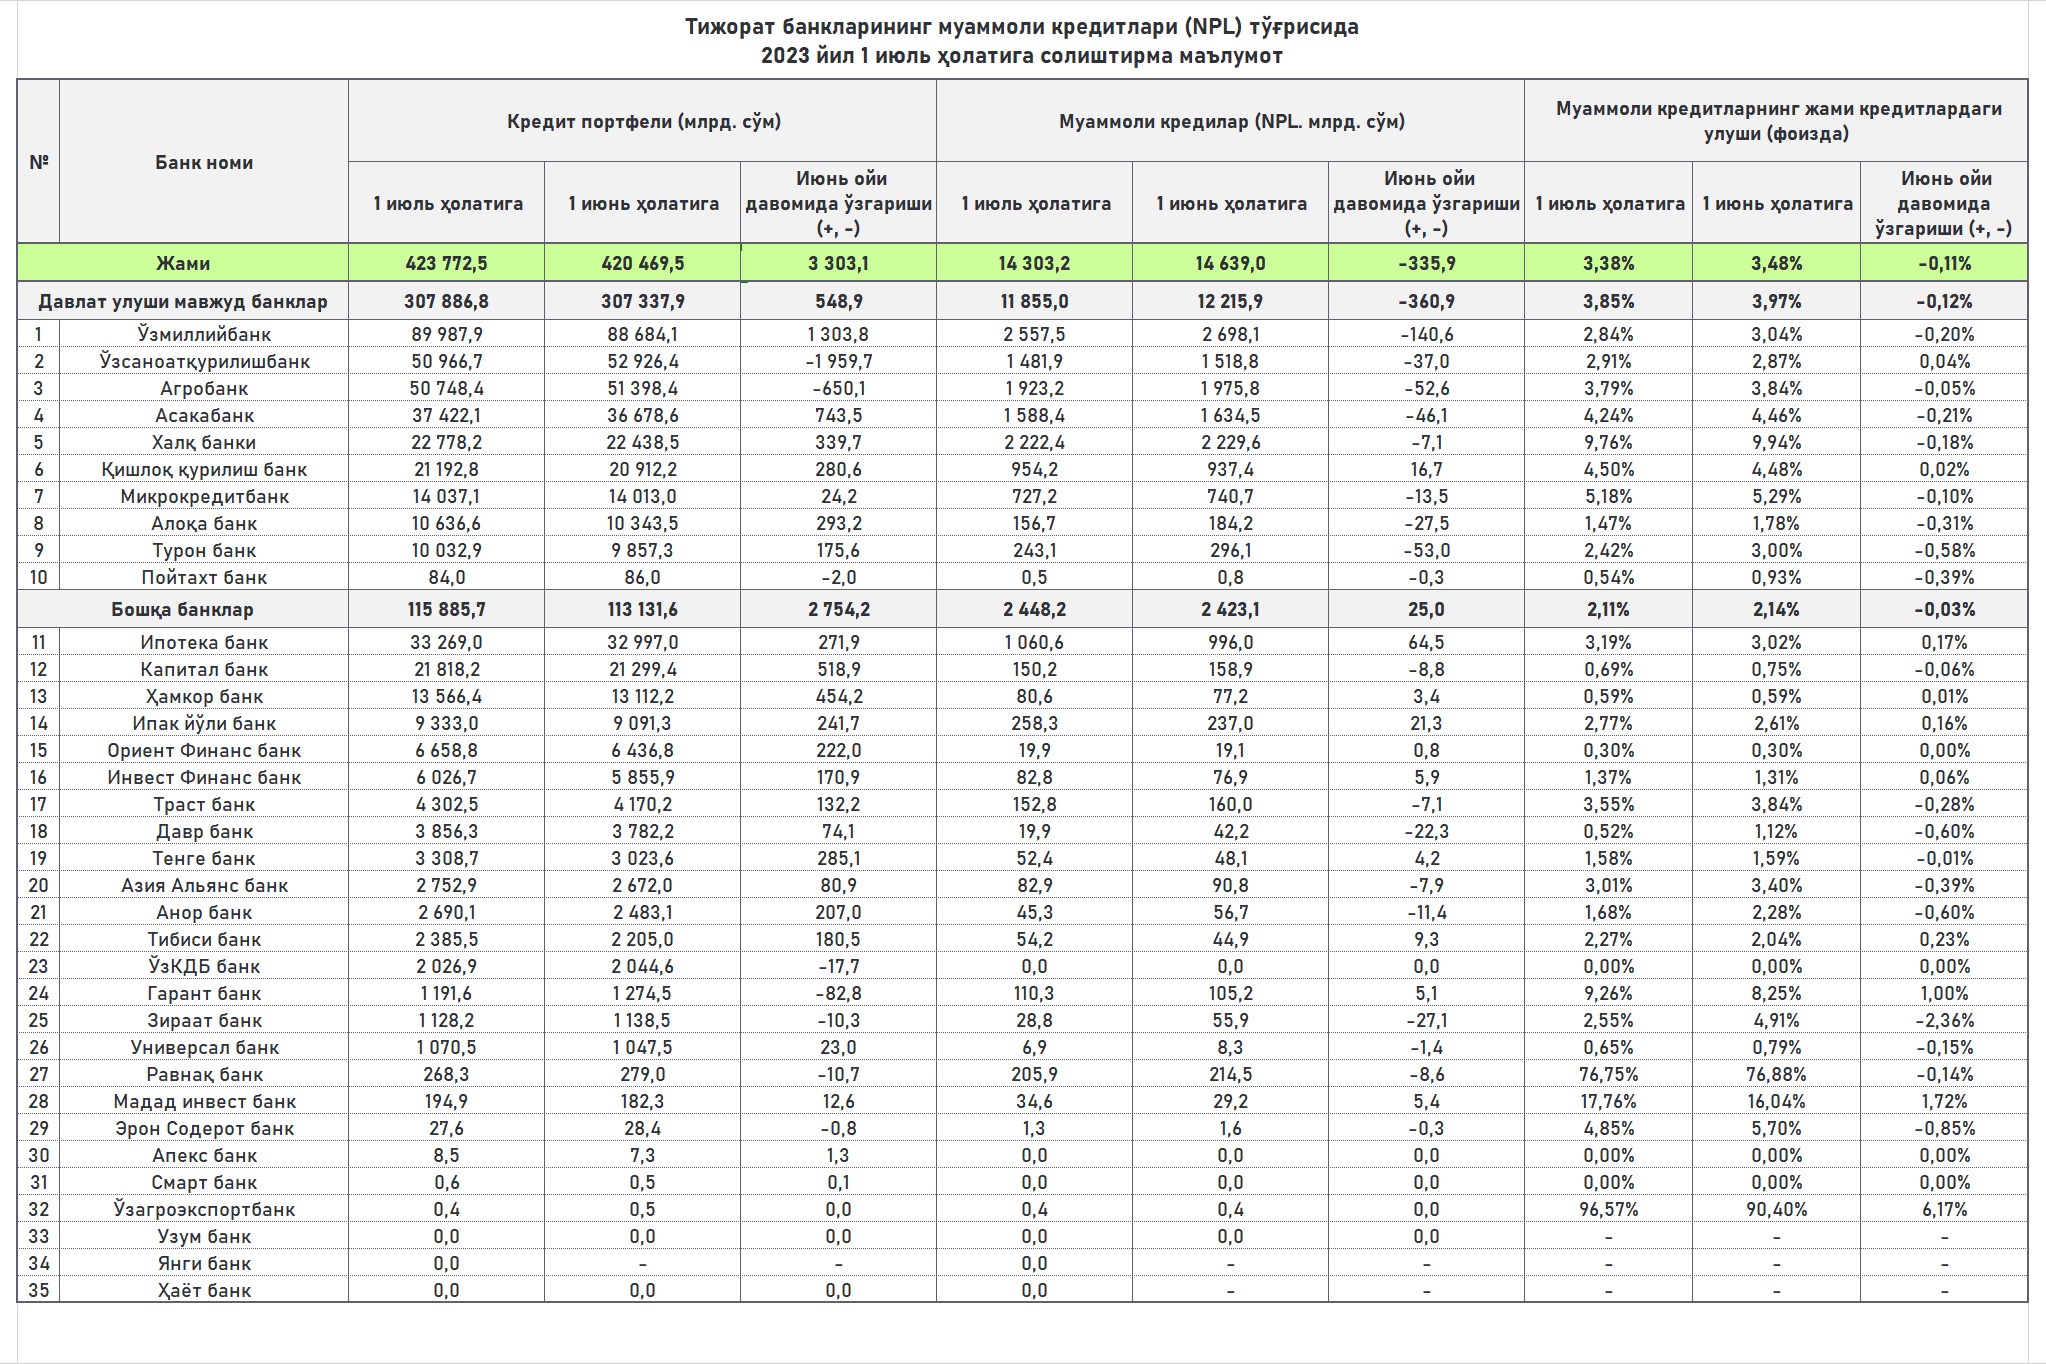2046x1364 pixels.
Task: Click the Жами total row label
Action: pos(183,263)
